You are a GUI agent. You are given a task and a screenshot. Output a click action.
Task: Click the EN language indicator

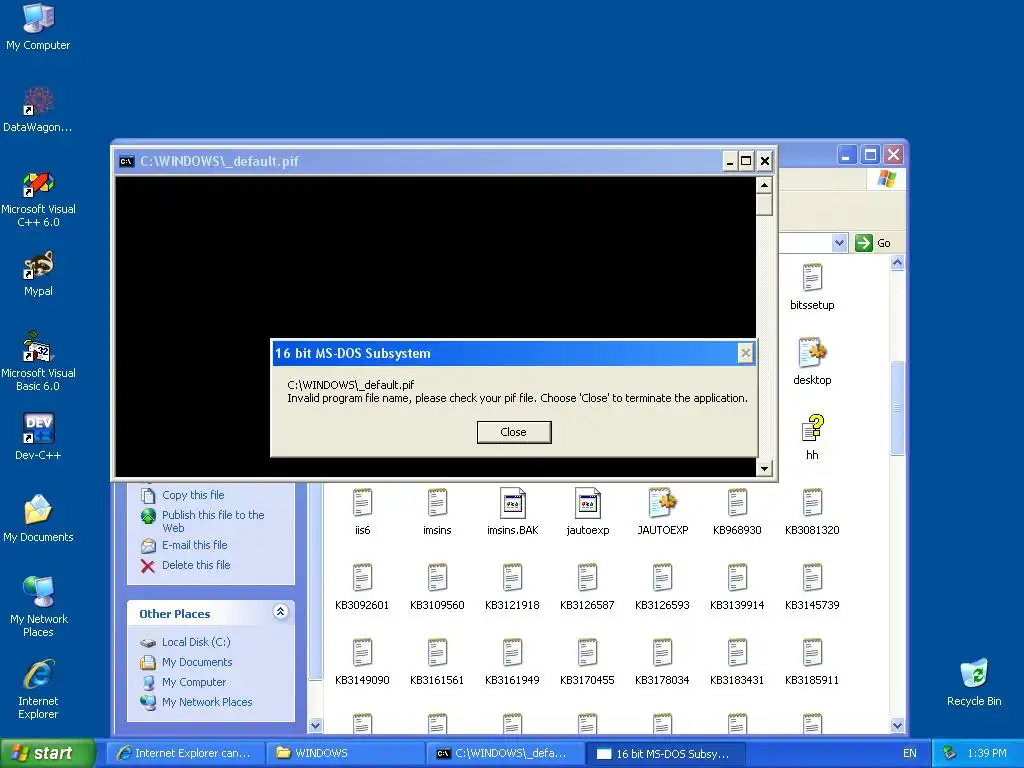[910, 753]
